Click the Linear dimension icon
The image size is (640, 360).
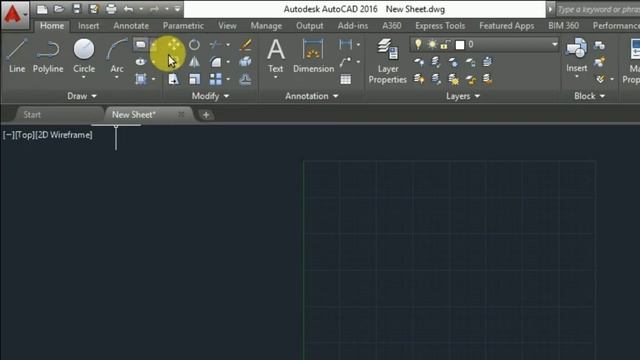point(345,44)
